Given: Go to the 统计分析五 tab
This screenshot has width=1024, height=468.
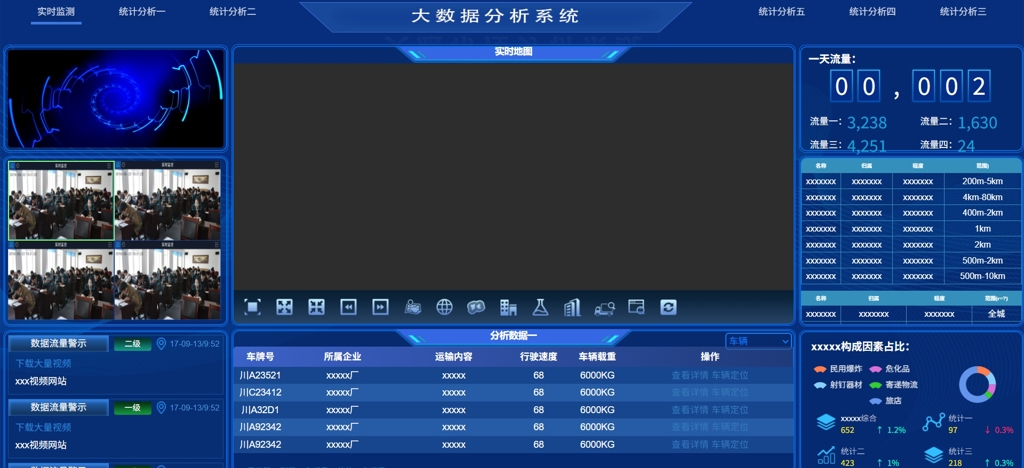Looking at the screenshot, I should coord(781,12).
